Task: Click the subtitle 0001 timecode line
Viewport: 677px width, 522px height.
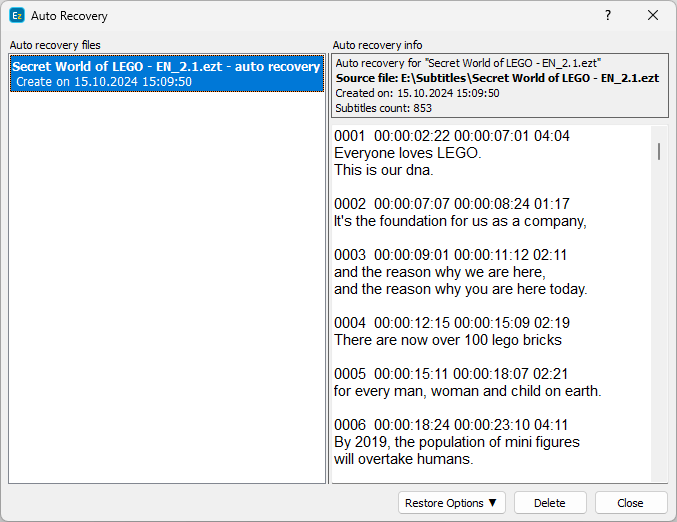Action: [451, 136]
